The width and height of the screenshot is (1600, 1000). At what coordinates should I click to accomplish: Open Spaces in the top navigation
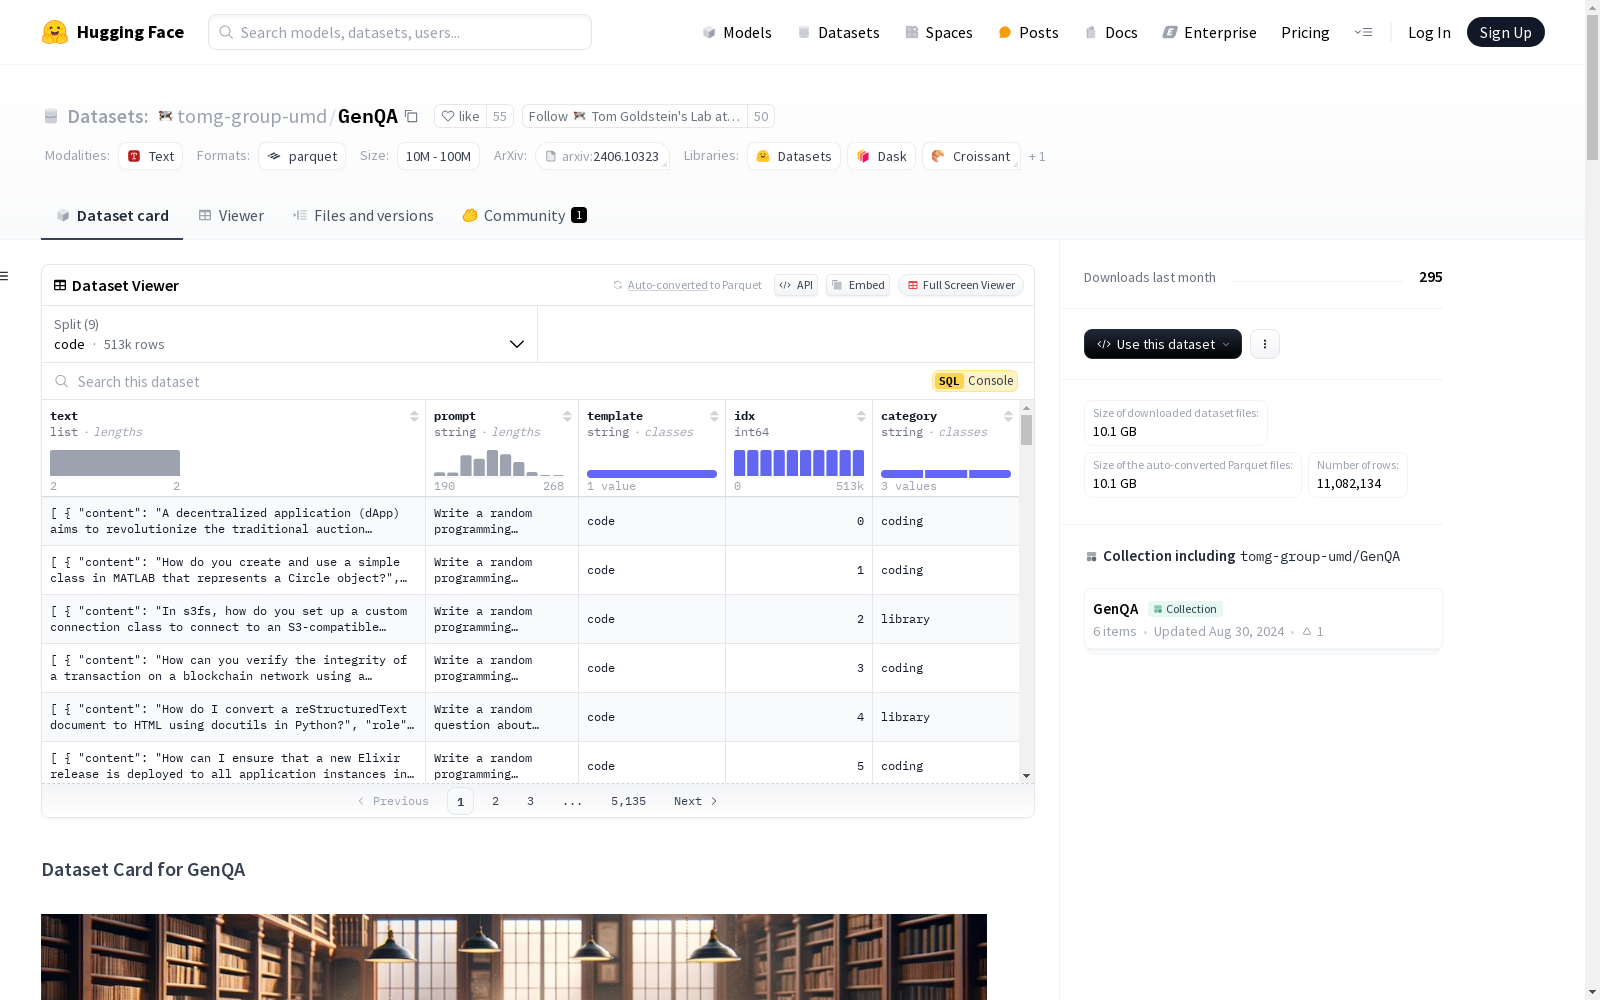[939, 32]
